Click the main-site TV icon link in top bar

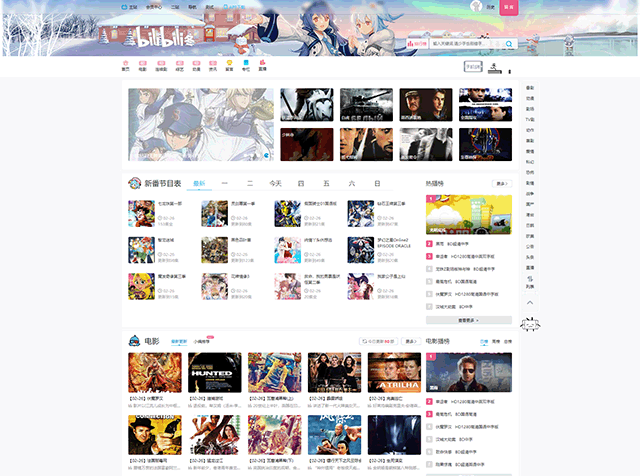[129, 7]
